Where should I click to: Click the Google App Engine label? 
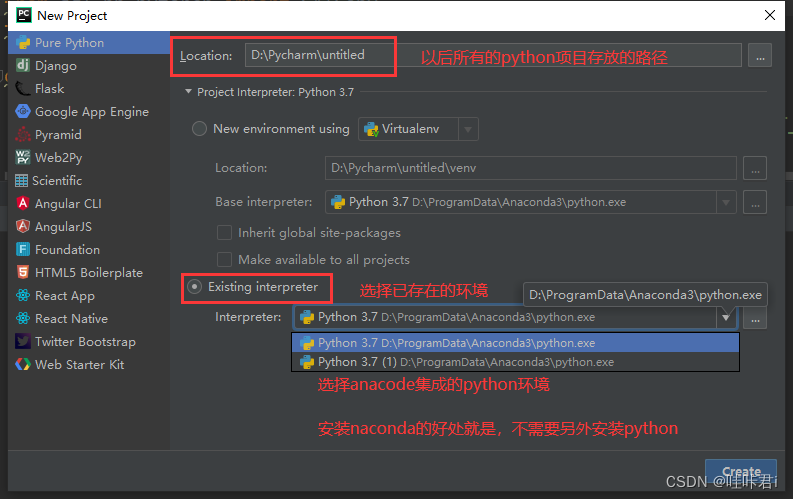[92, 112]
